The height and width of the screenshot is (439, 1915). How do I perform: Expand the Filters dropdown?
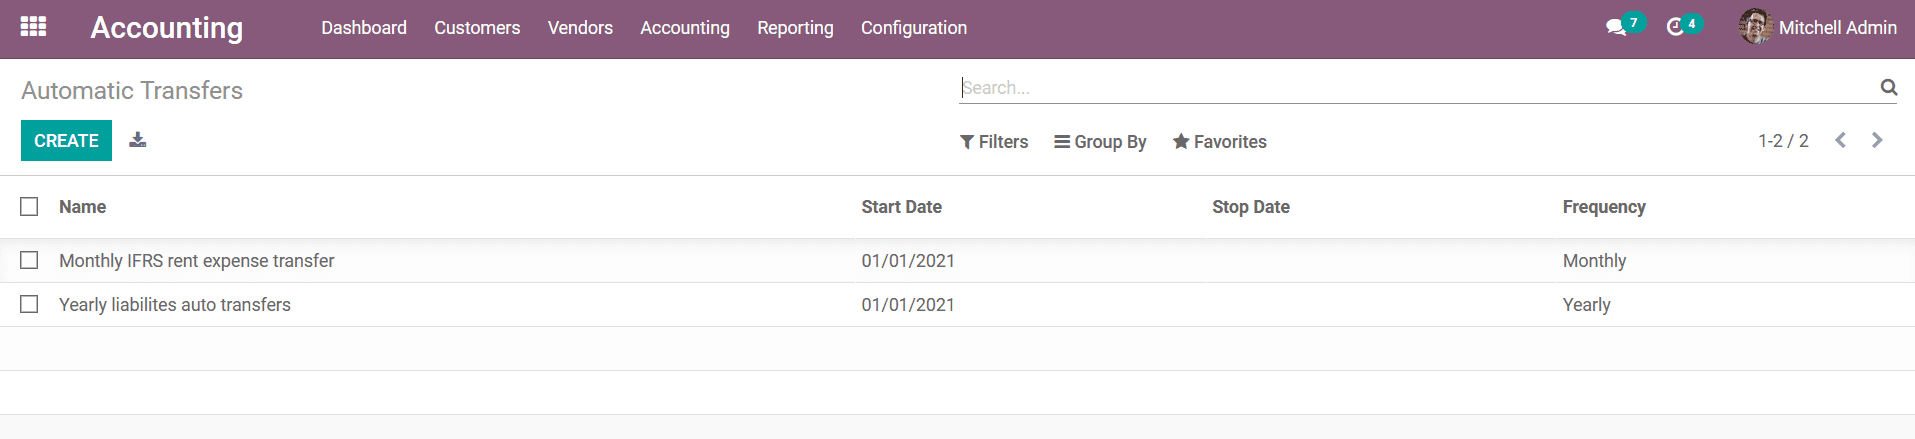tap(994, 142)
